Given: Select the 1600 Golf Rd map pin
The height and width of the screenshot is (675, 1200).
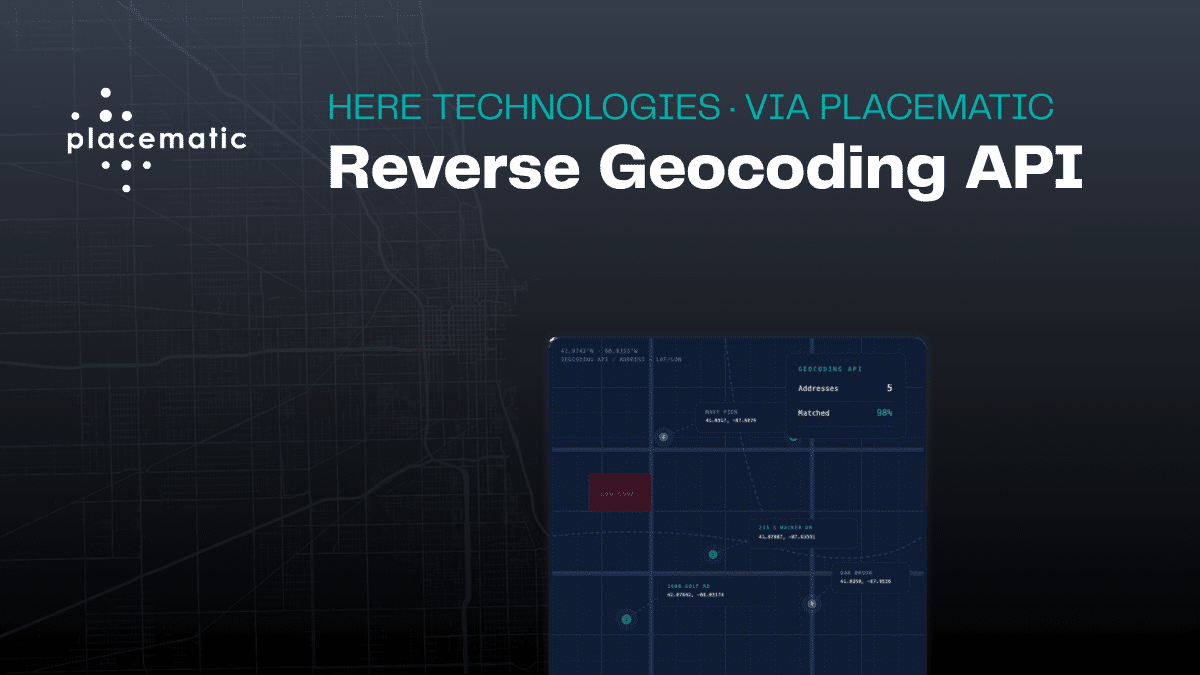Looking at the screenshot, I should click(x=627, y=619).
